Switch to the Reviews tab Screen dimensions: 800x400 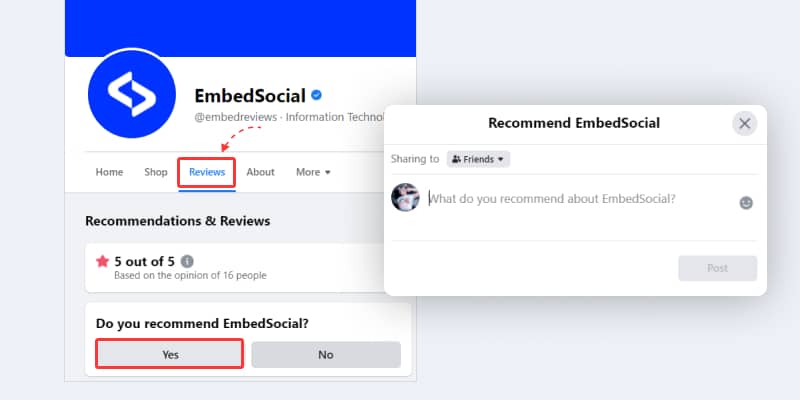[x=207, y=172]
